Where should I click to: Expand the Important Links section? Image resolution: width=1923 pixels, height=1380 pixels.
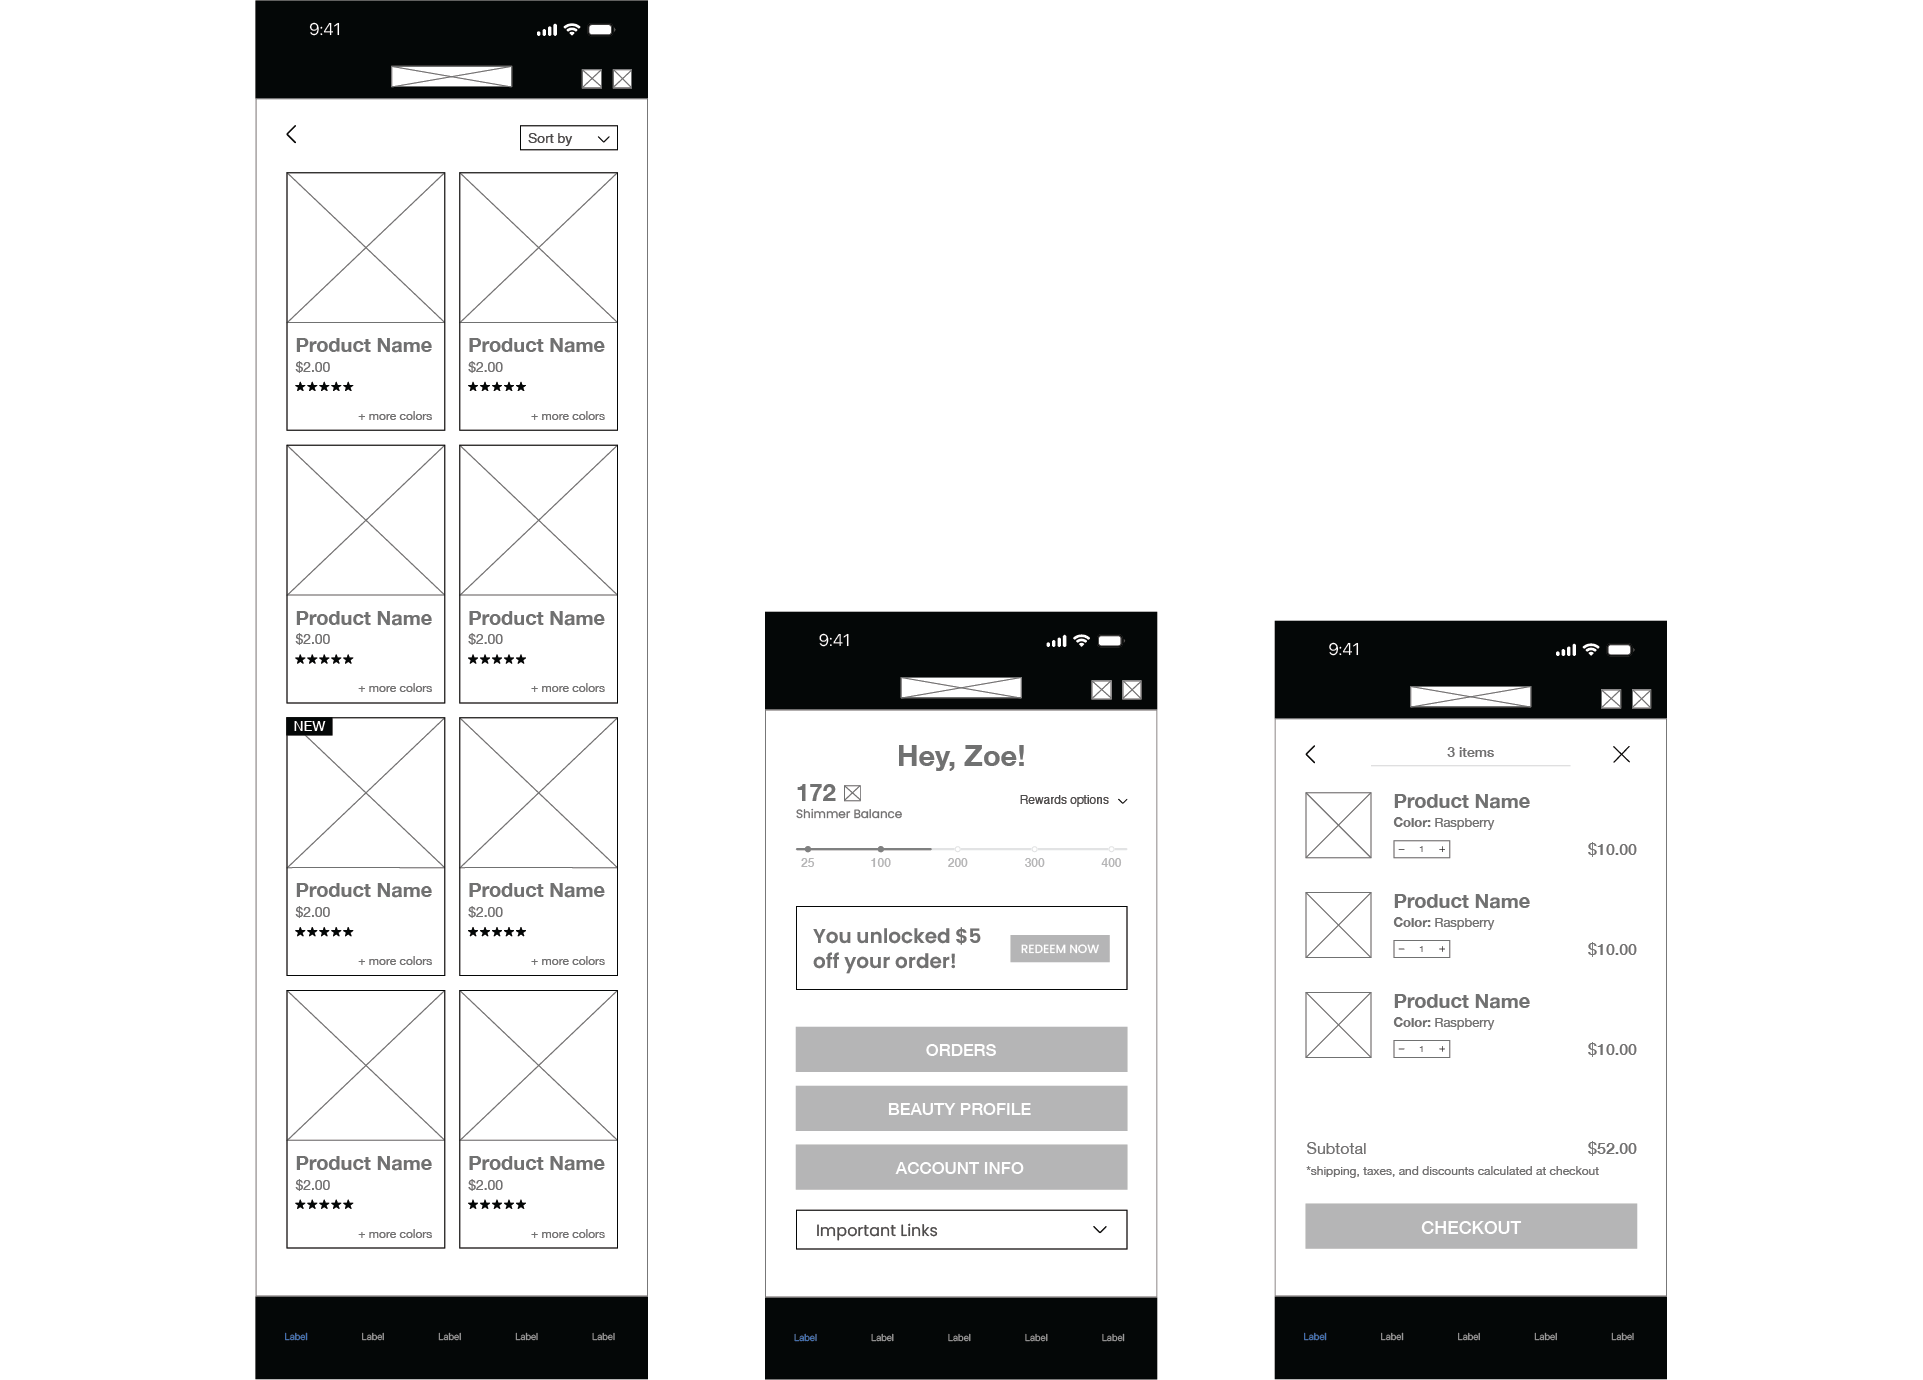click(x=960, y=1229)
